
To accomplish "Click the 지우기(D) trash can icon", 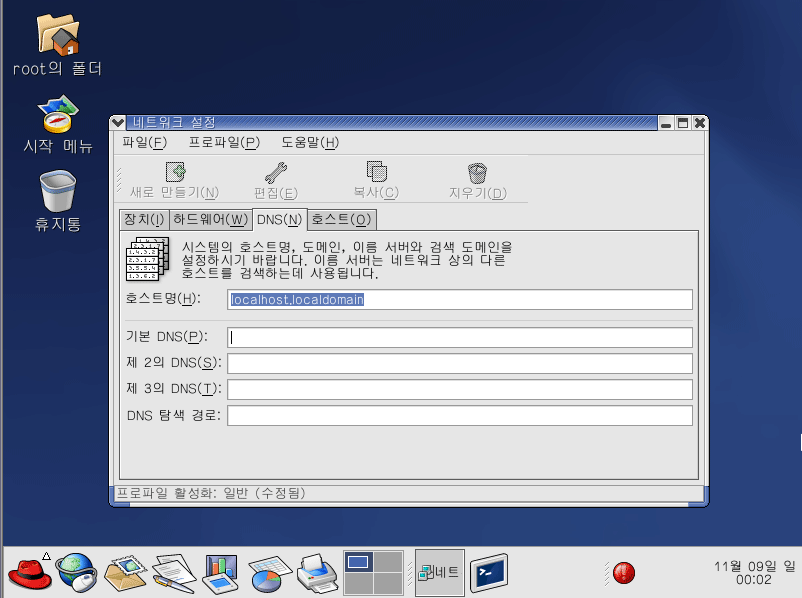I will (477, 173).
